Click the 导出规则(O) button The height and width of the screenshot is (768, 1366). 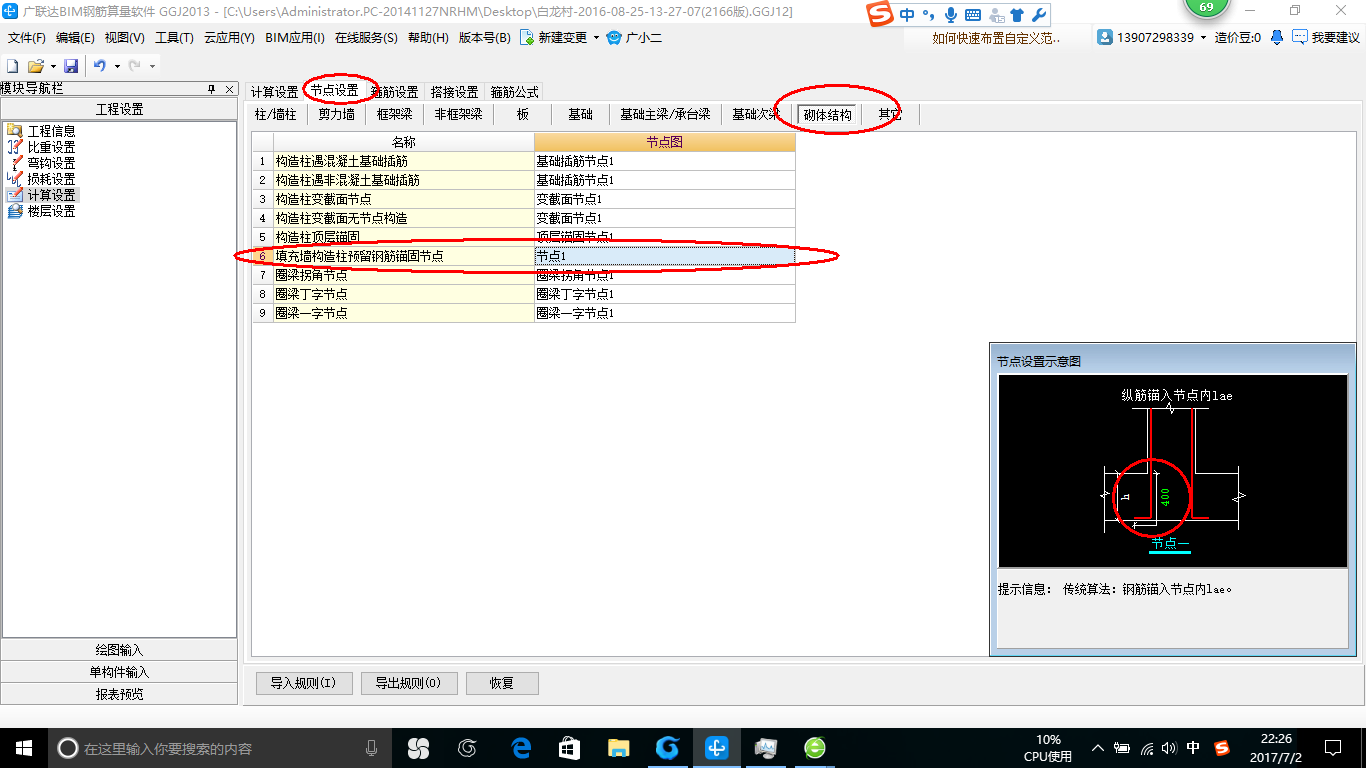tap(409, 684)
